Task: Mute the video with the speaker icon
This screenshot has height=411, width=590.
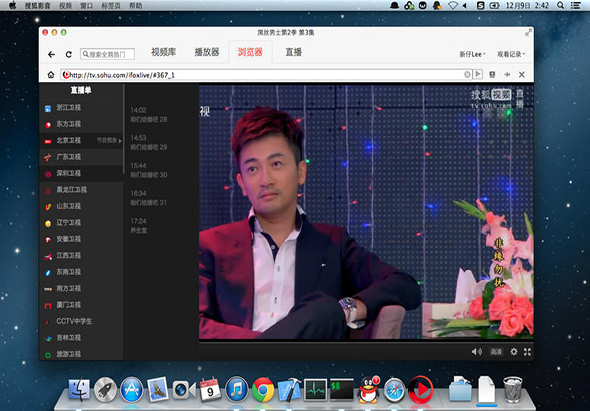Action: pyautogui.click(x=477, y=352)
